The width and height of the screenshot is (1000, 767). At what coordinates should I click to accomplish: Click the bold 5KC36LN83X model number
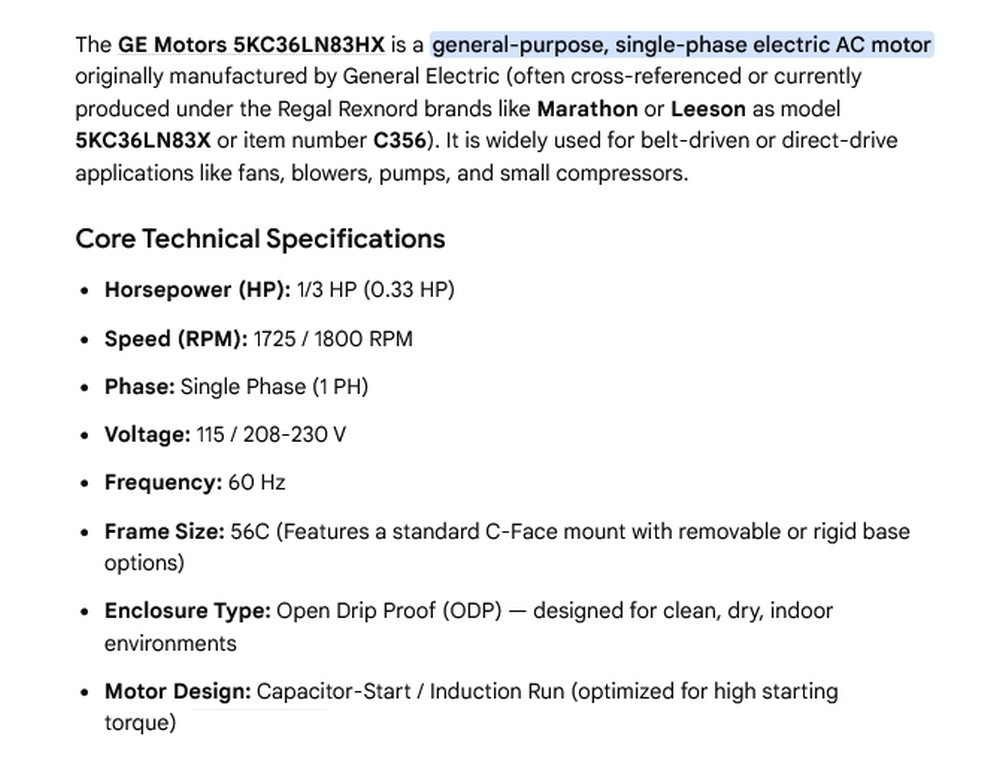(x=143, y=140)
